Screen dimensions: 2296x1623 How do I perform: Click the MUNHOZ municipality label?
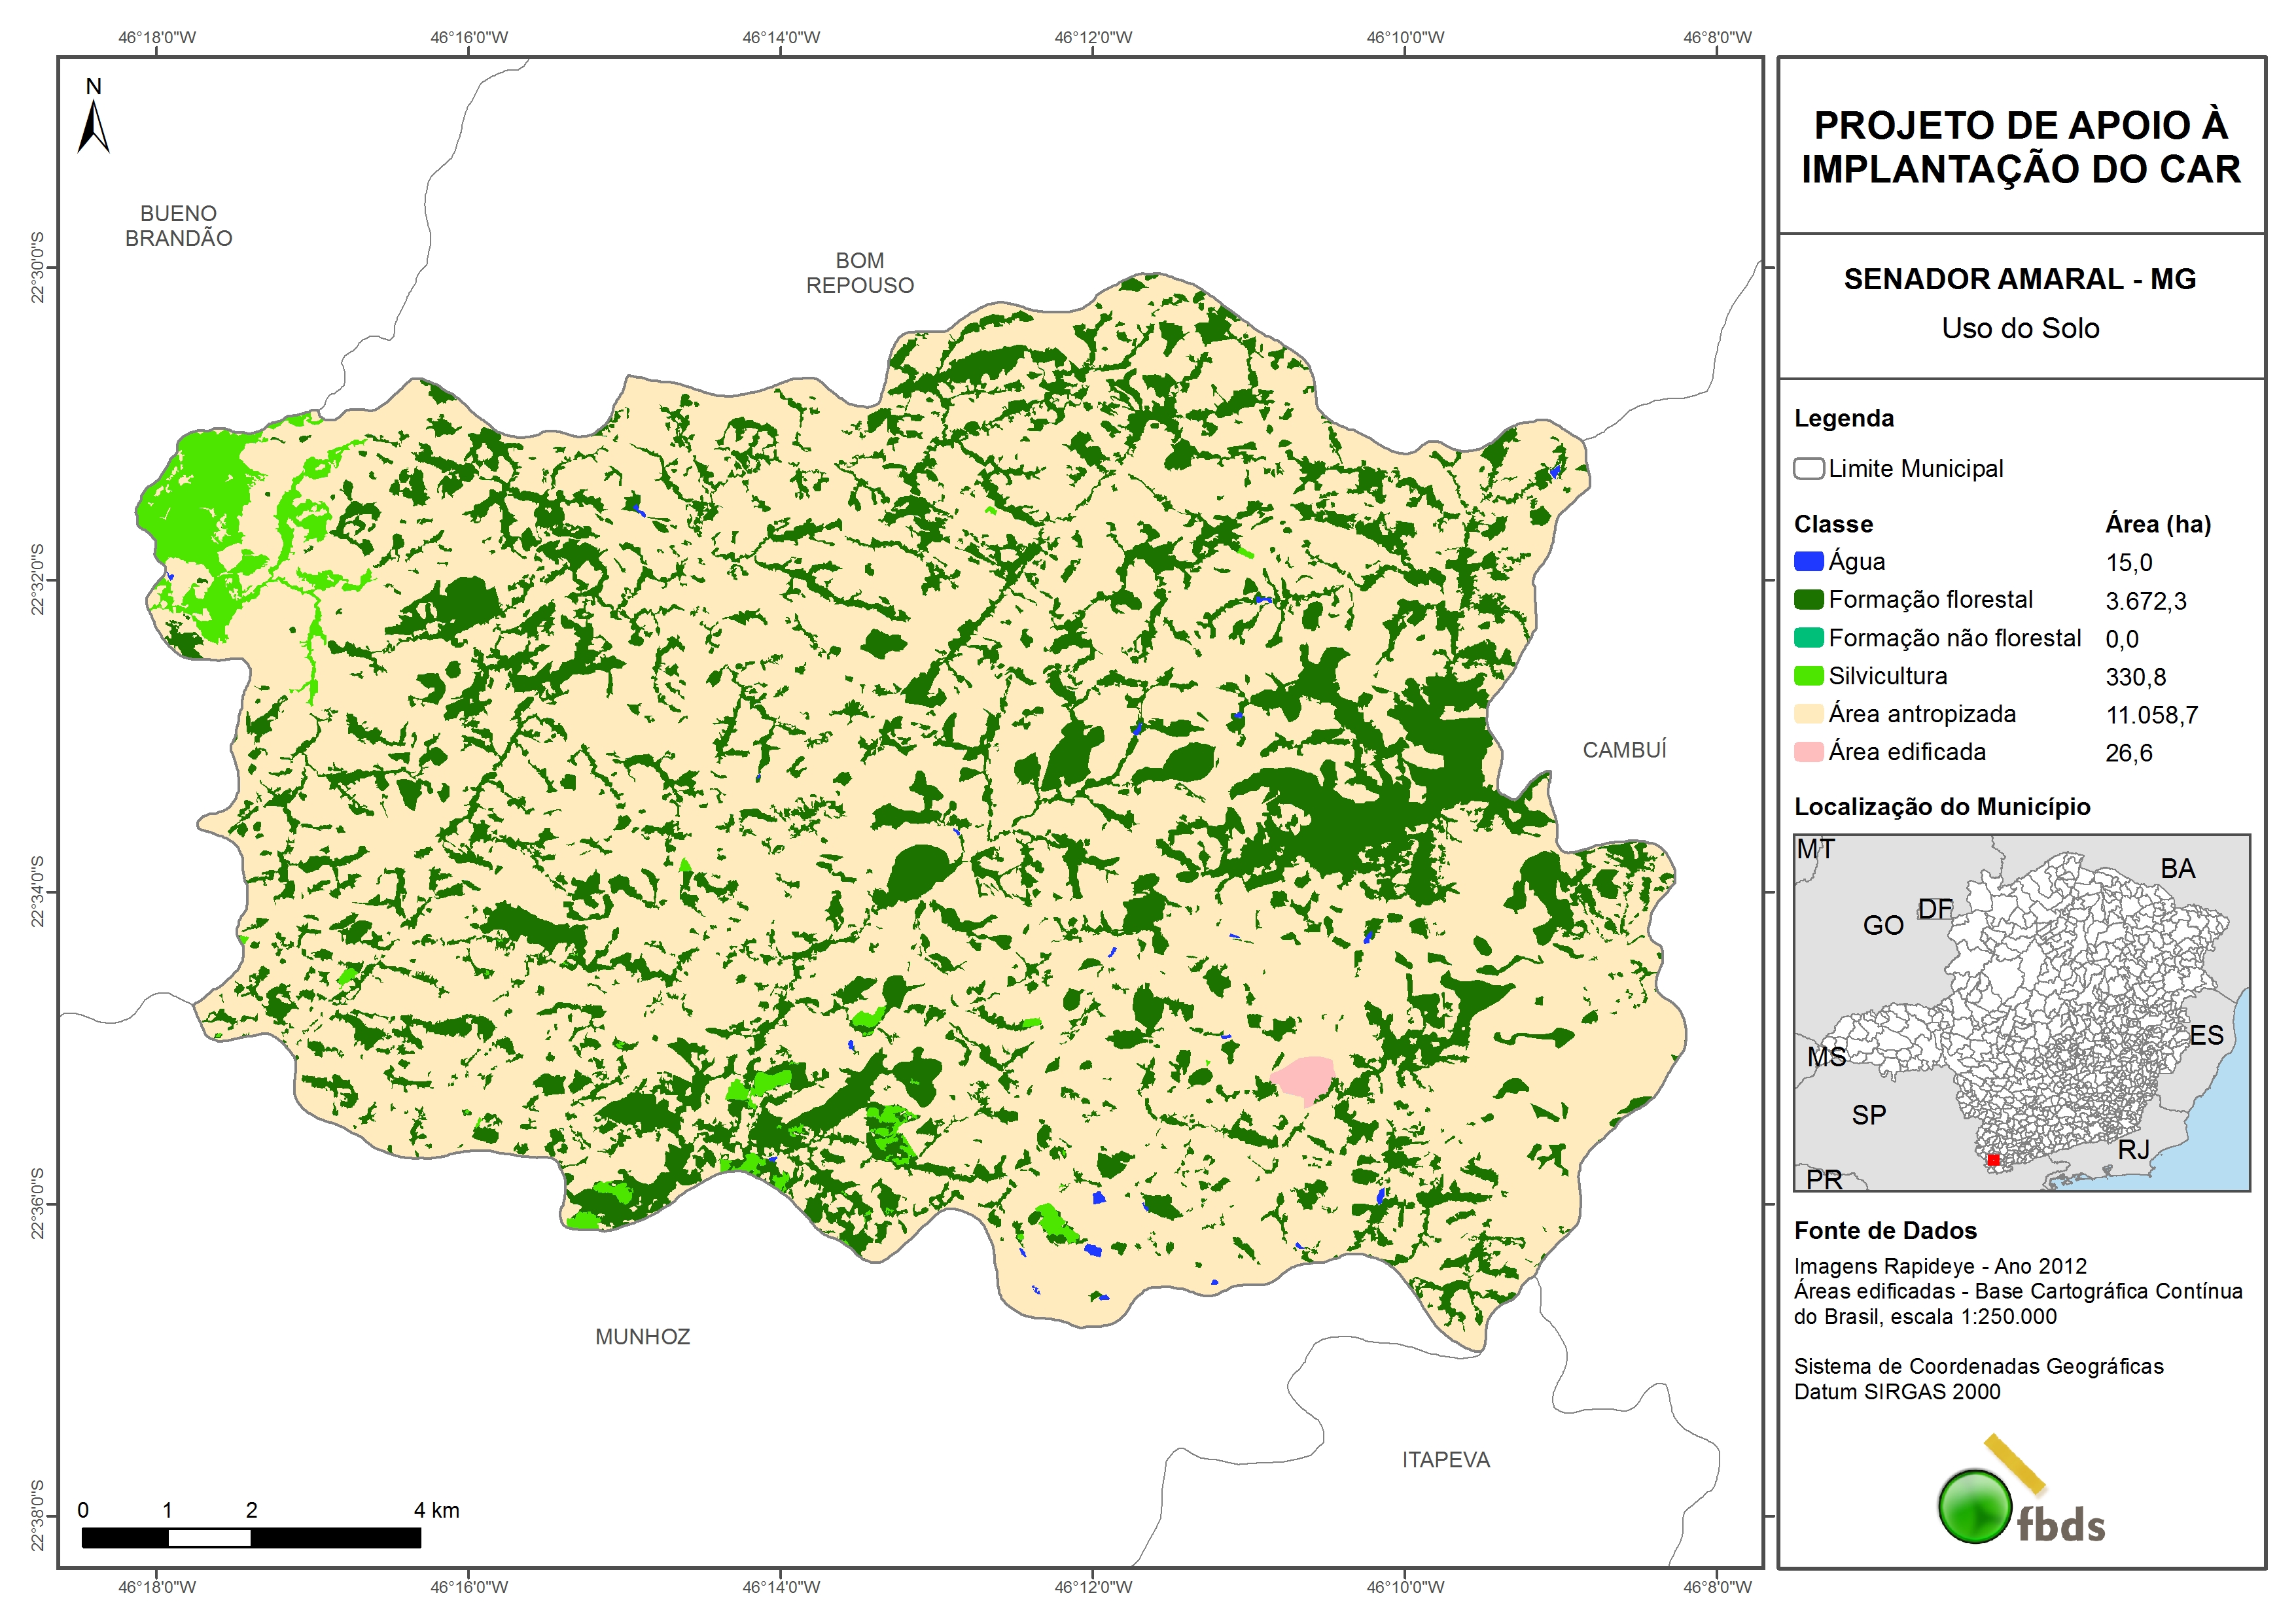(x=642, y=1337)
